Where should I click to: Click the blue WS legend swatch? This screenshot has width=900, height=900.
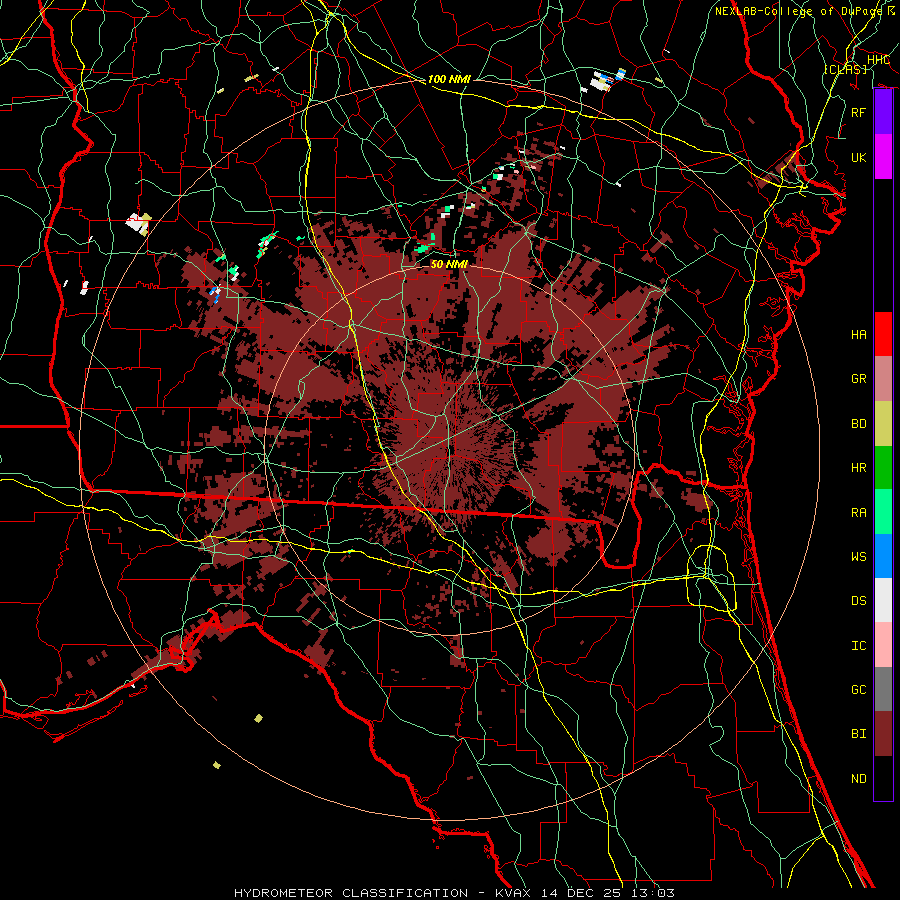pos(883,556)
